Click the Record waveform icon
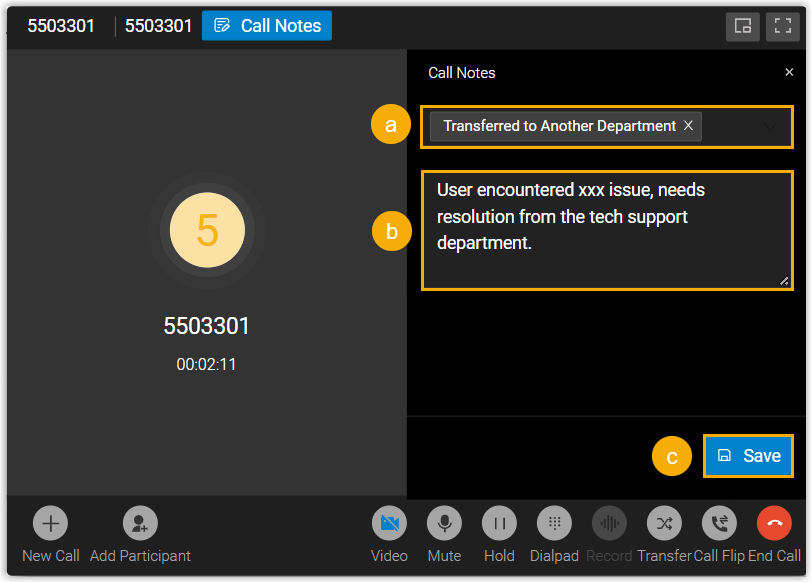Screen dimensions: 812x583 point(609,523)
